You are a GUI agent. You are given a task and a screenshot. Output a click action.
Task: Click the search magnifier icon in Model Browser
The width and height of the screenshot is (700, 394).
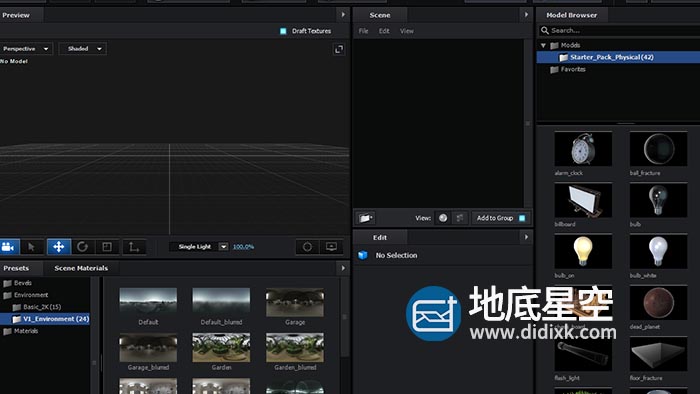[545, 30]
